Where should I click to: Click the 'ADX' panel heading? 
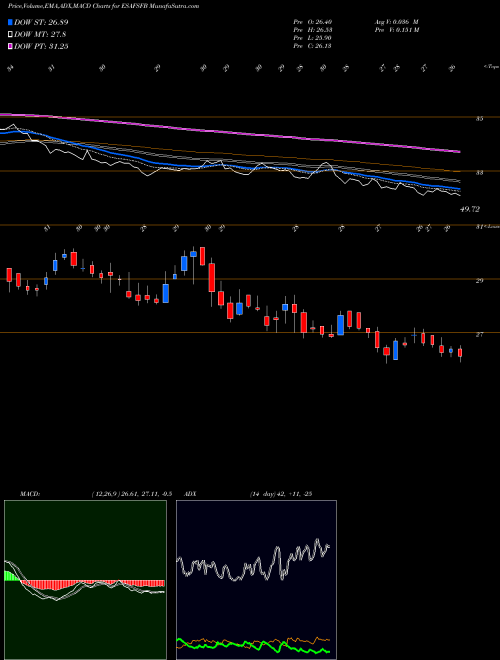coord(191,494)
